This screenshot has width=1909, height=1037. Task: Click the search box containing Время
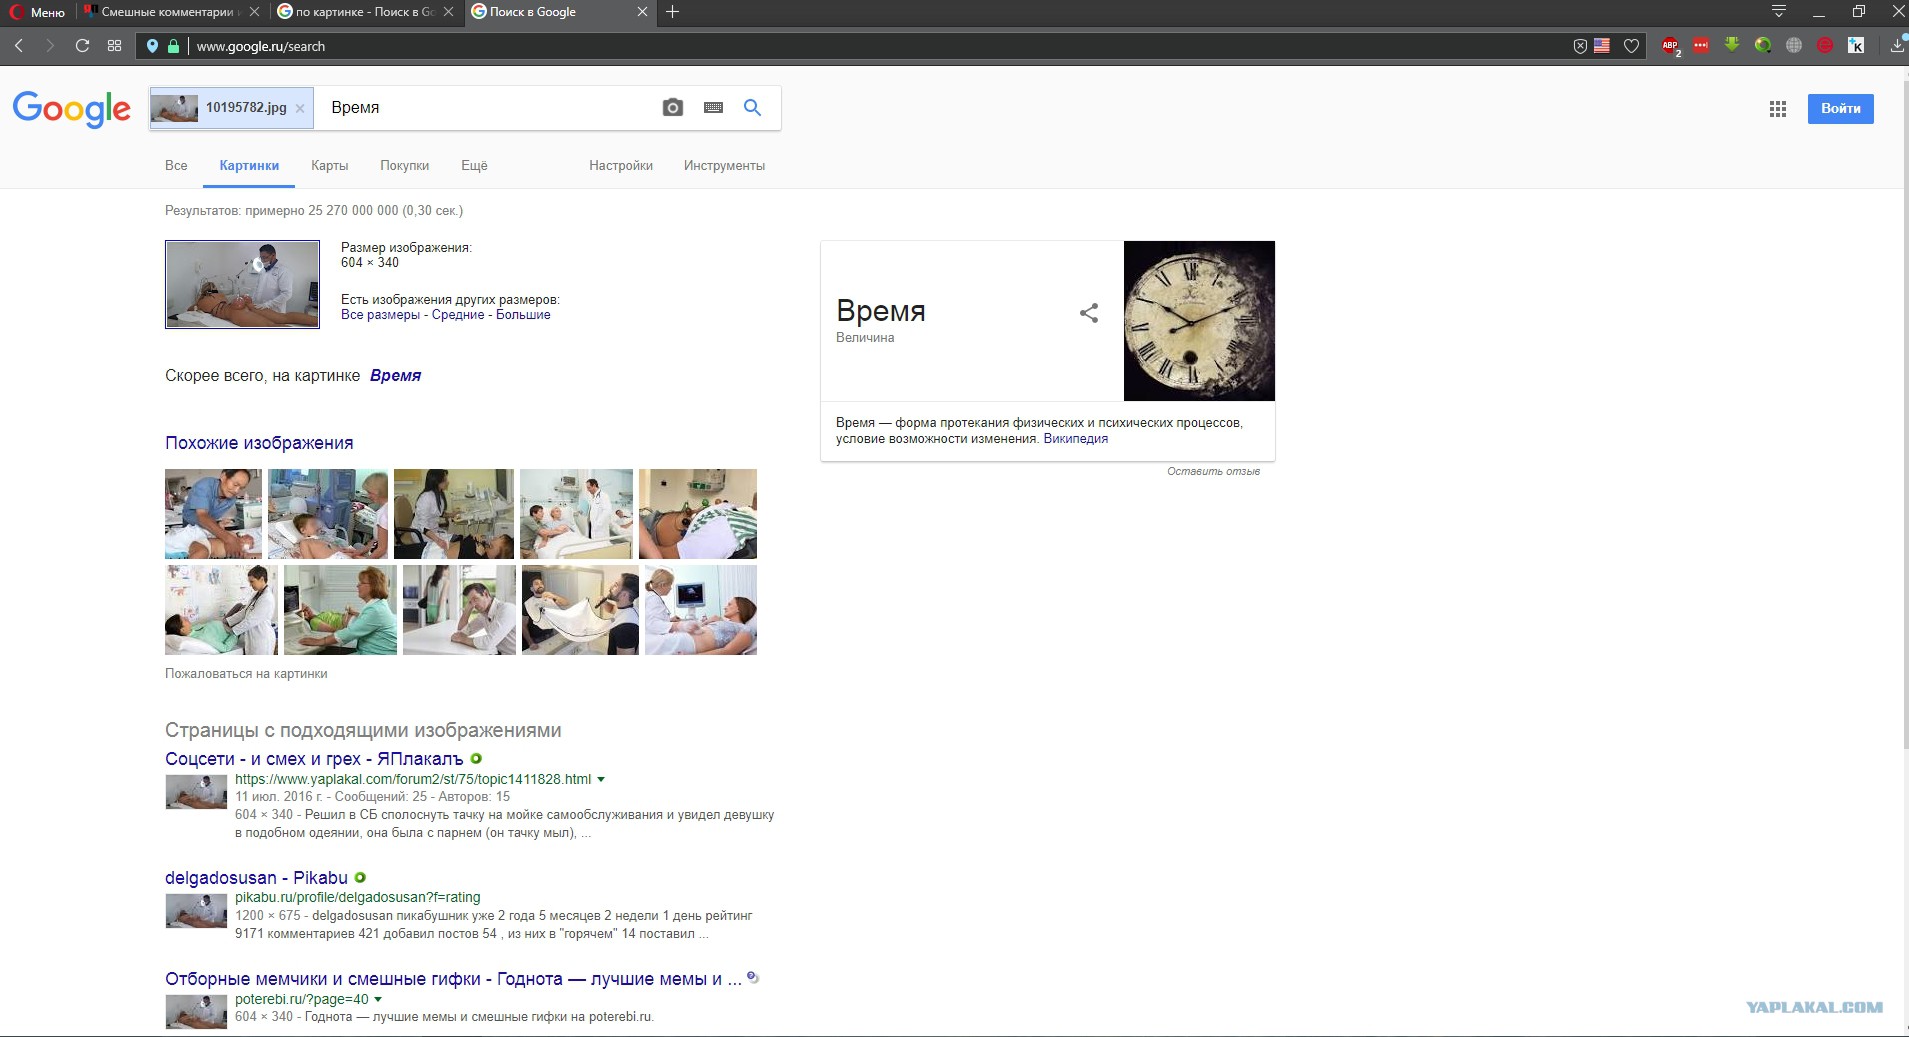[x=485, y=108]
